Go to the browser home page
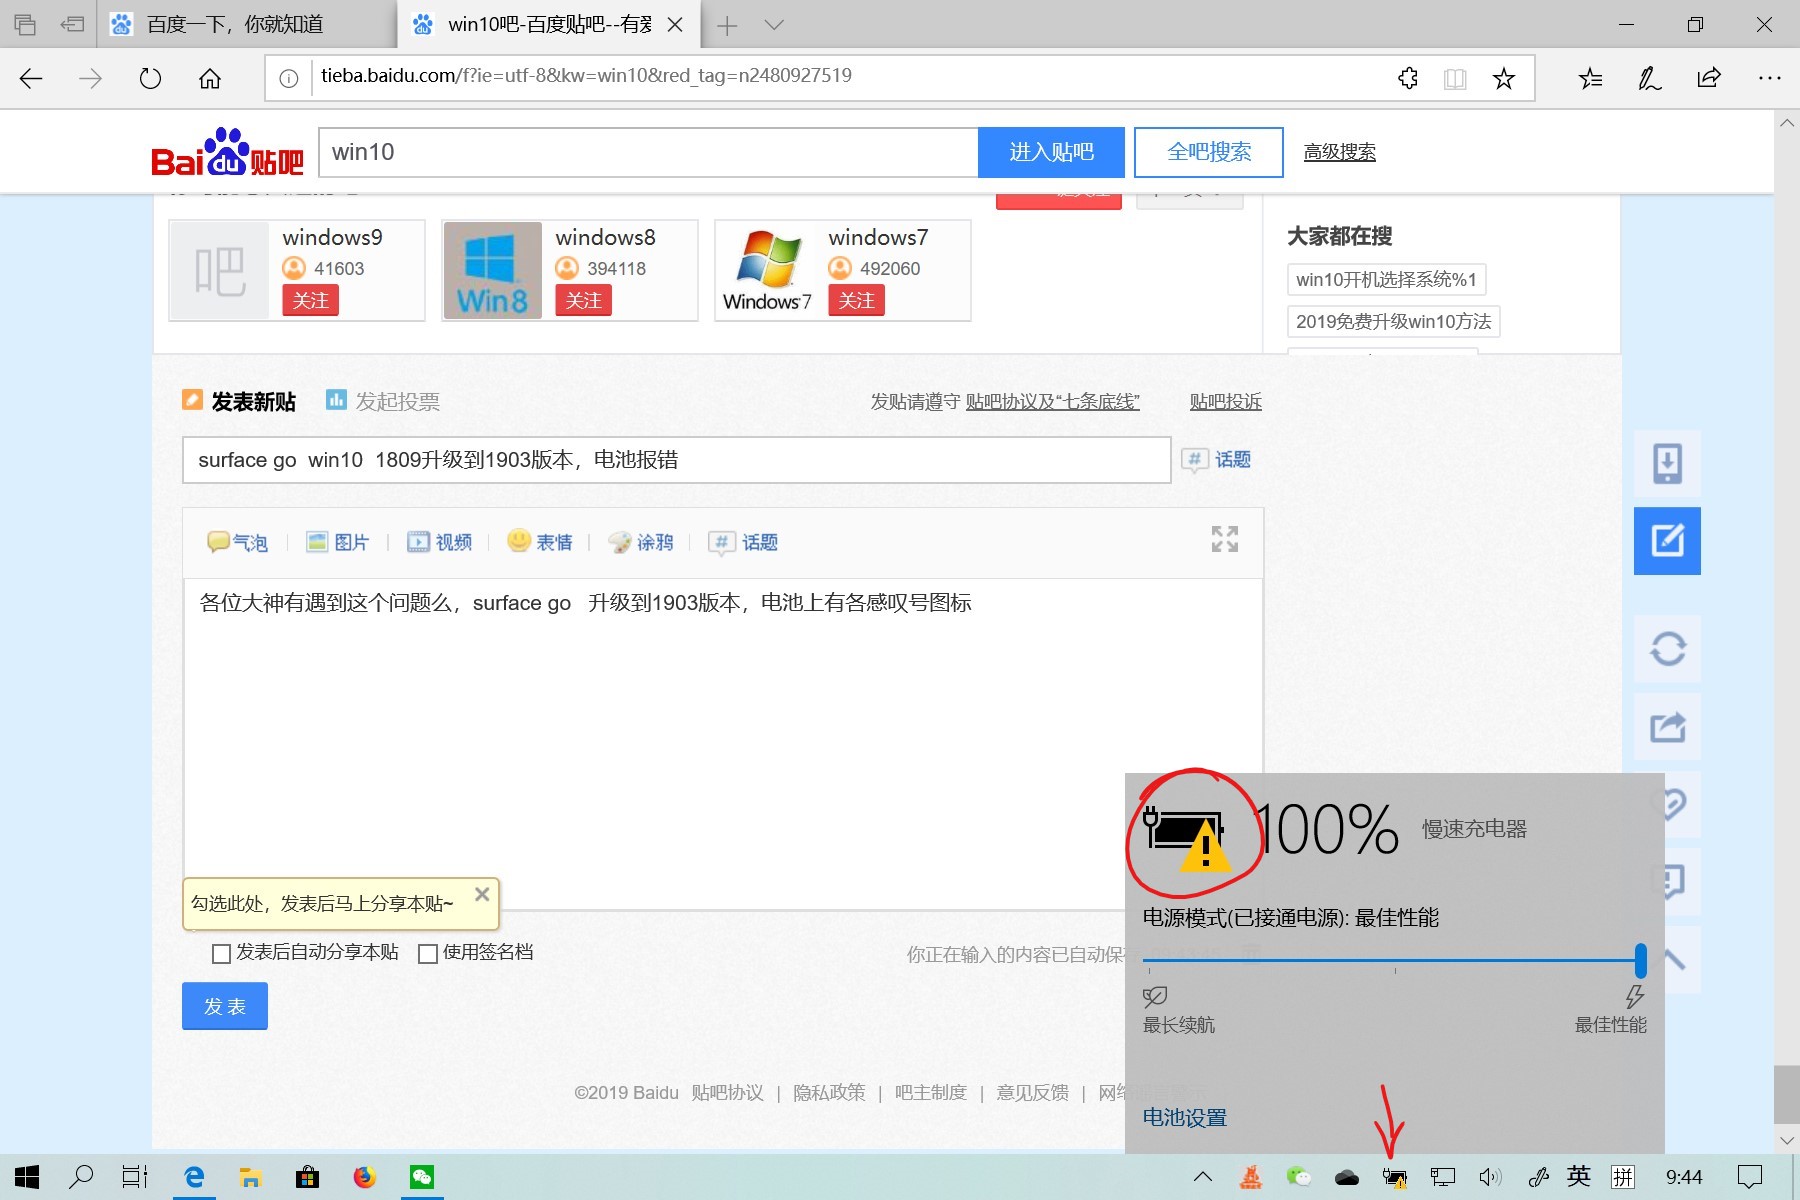1800x1200 pixels. coord(210,79)
